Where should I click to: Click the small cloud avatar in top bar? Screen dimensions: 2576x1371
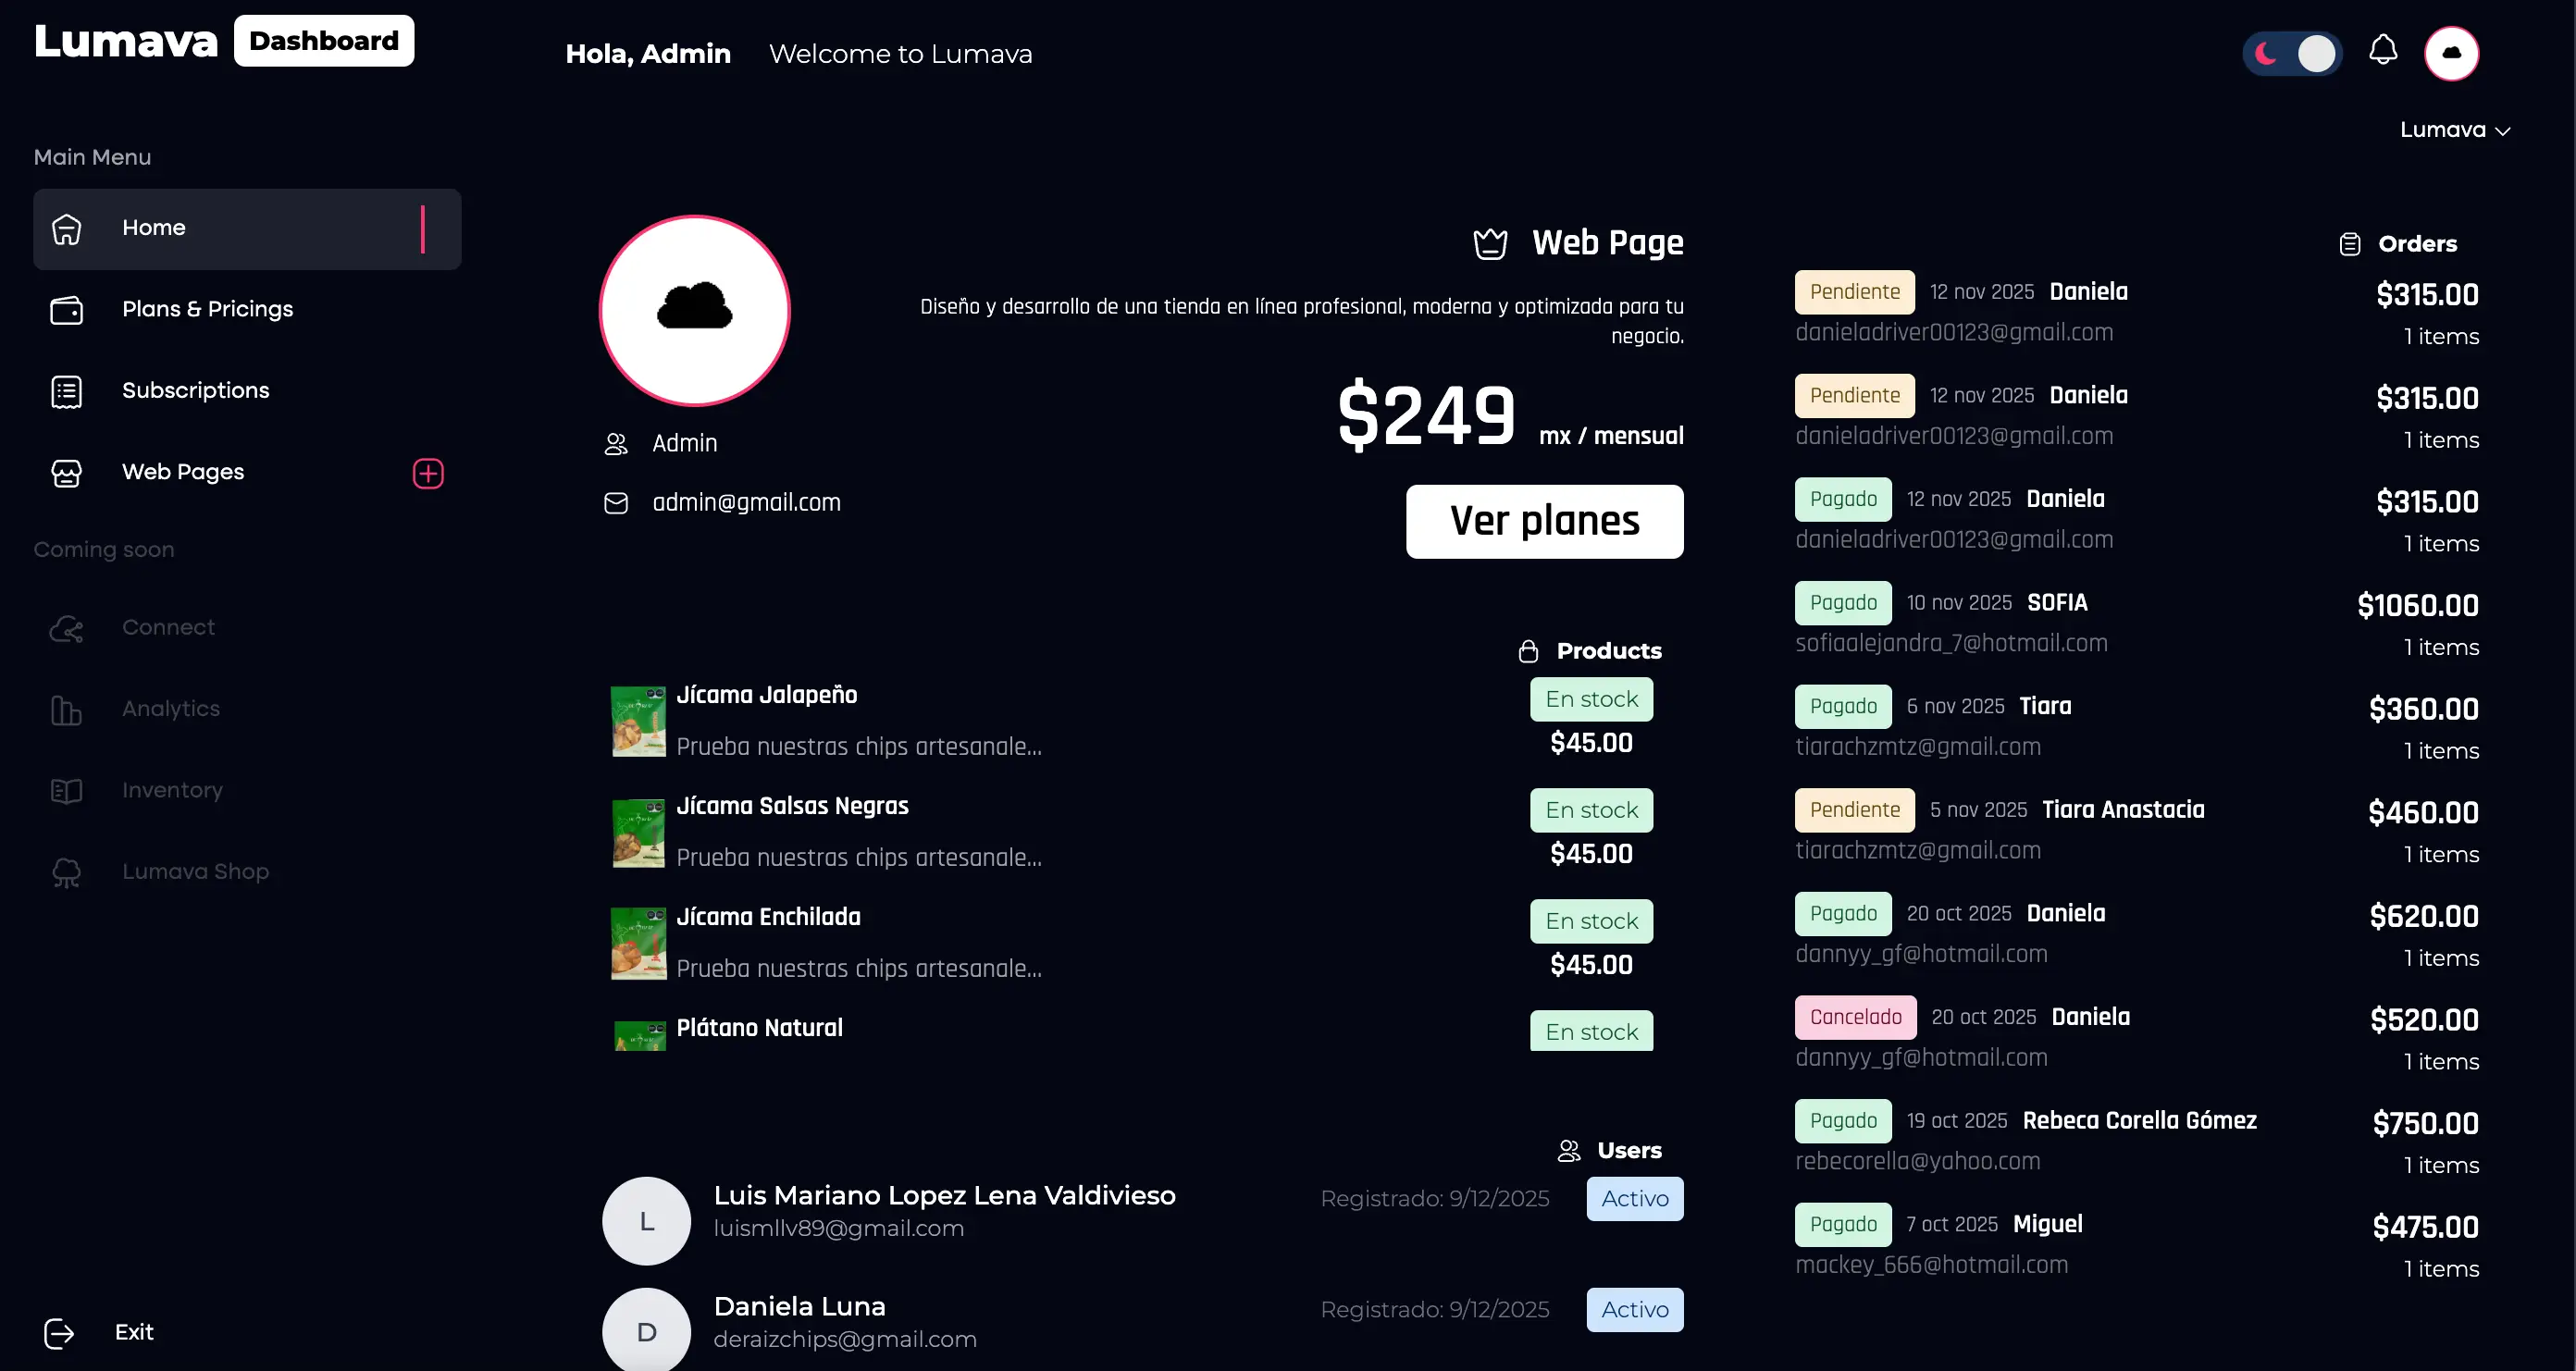click(x=2451, y=53)
